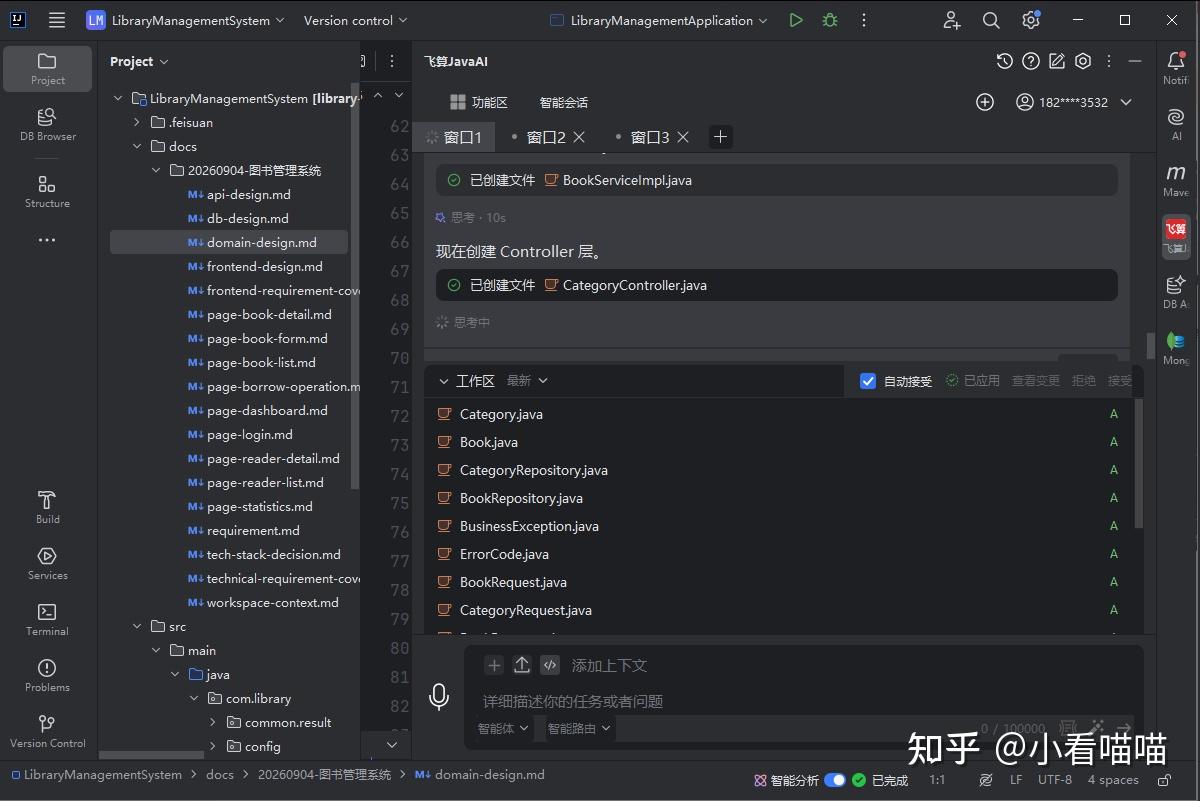
Task: Click the edit/feedback pencil icon in 飞算JavaAI
Action: click(1057, 62)
